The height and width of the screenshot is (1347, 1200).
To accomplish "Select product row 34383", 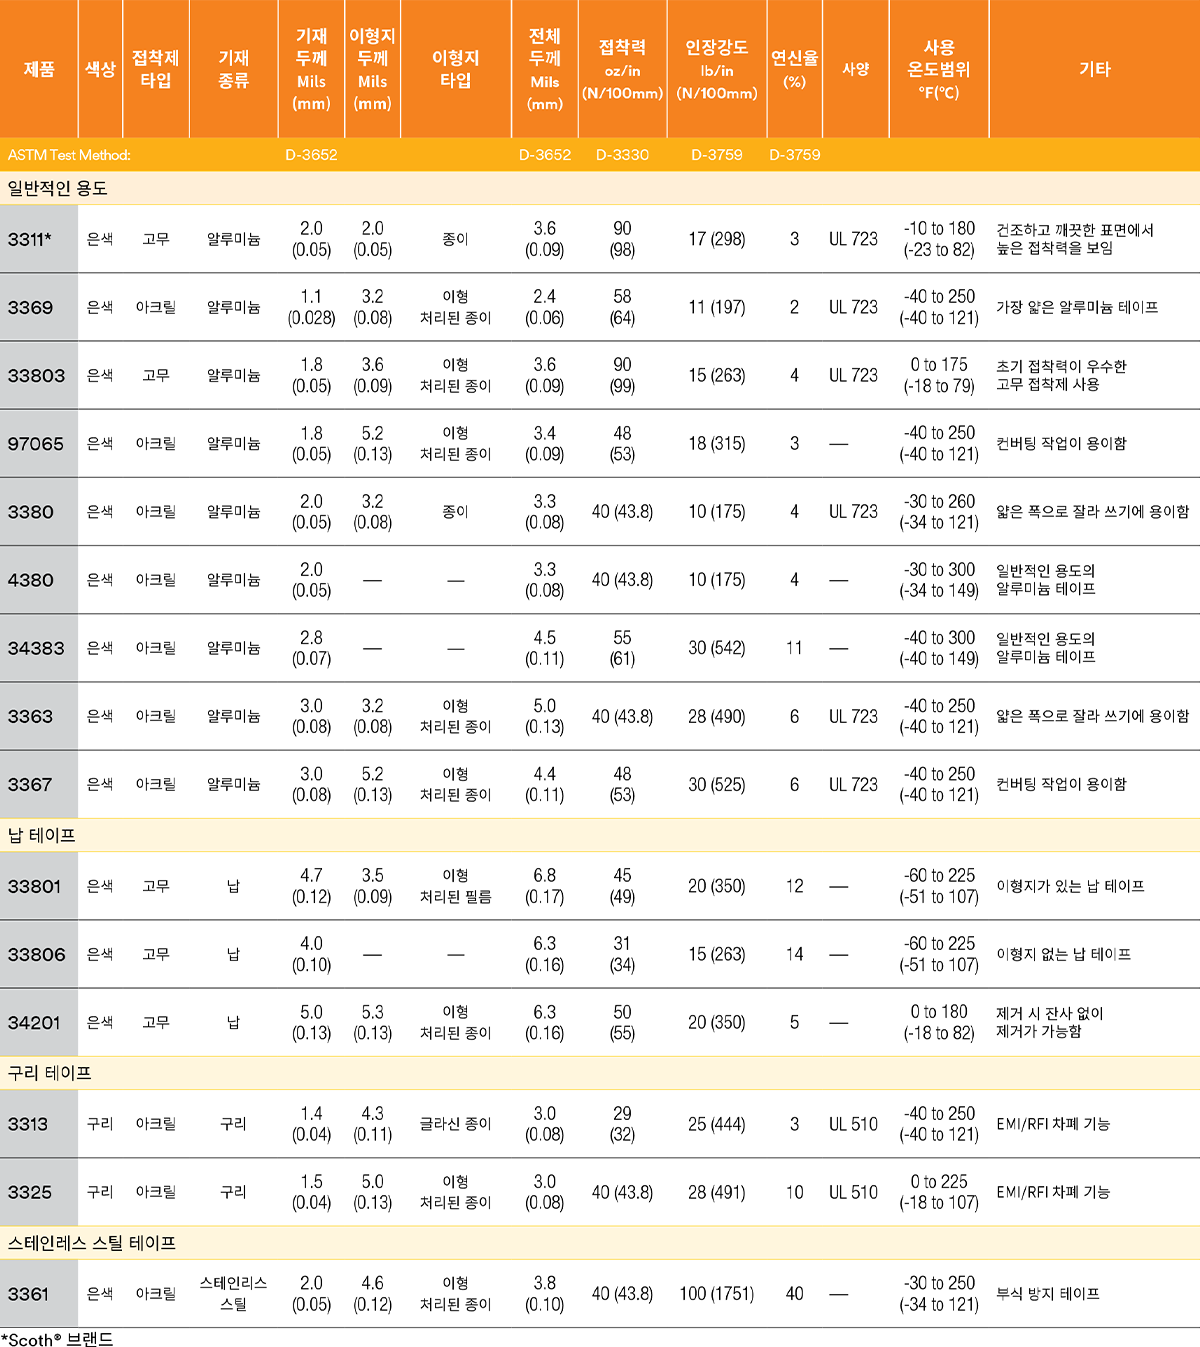I will (36, 648).
